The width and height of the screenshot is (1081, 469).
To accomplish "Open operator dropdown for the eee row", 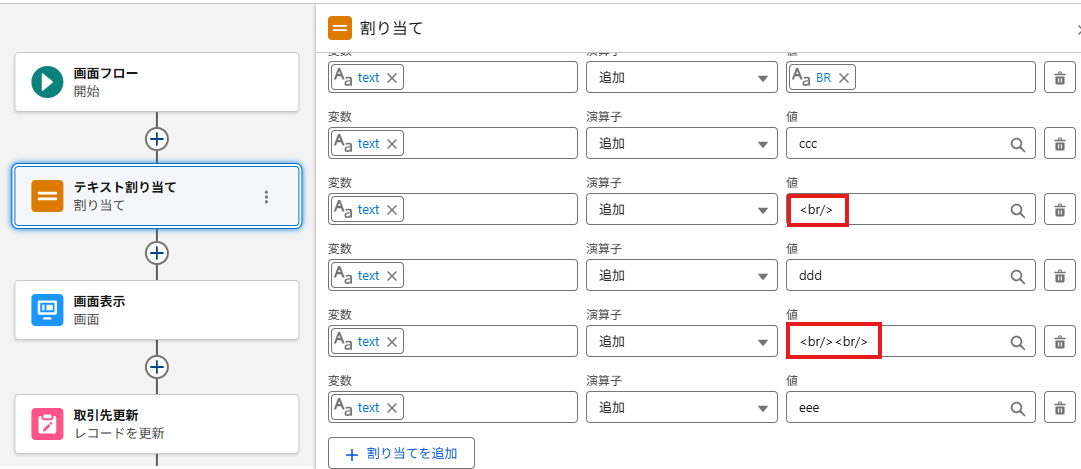I will click(x=681, y=408).
